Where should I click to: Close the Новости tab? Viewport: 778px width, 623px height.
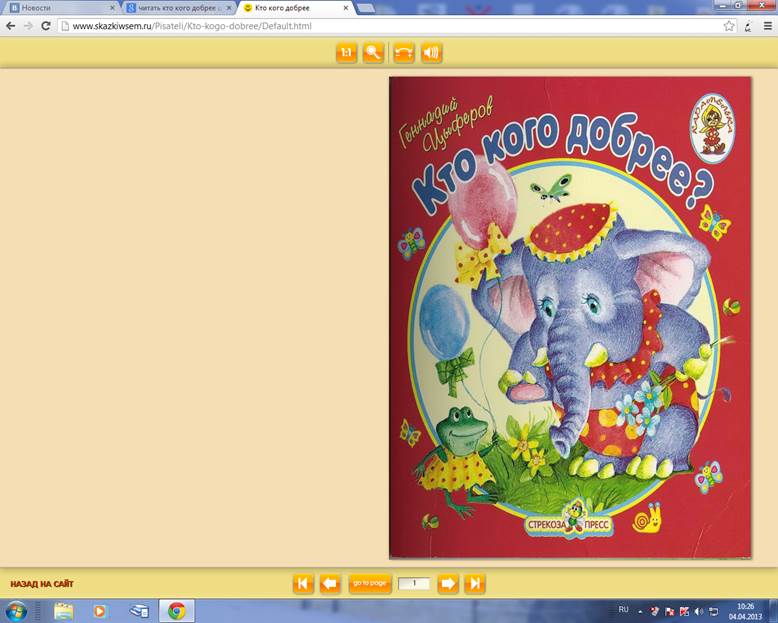click(112, 8)
